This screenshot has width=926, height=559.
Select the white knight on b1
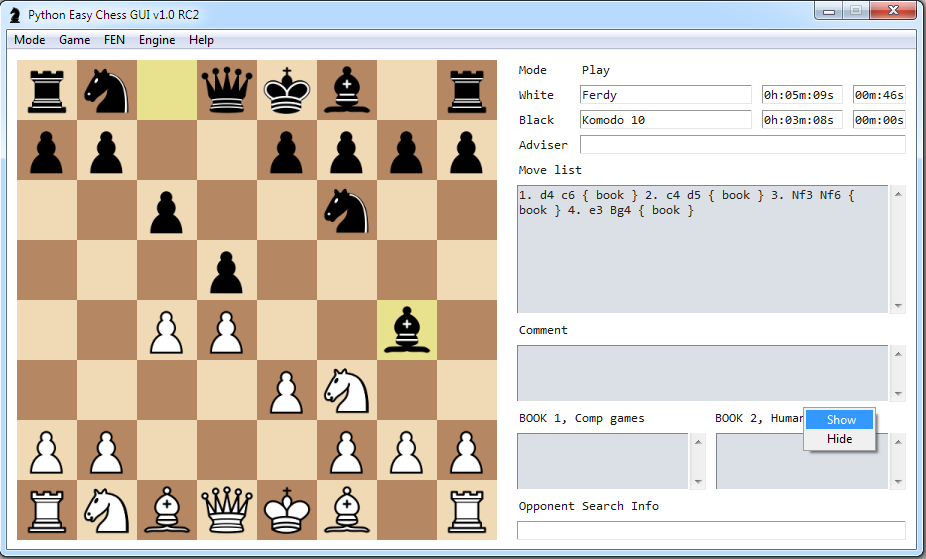pyautogui.click(x=106, y=509)
